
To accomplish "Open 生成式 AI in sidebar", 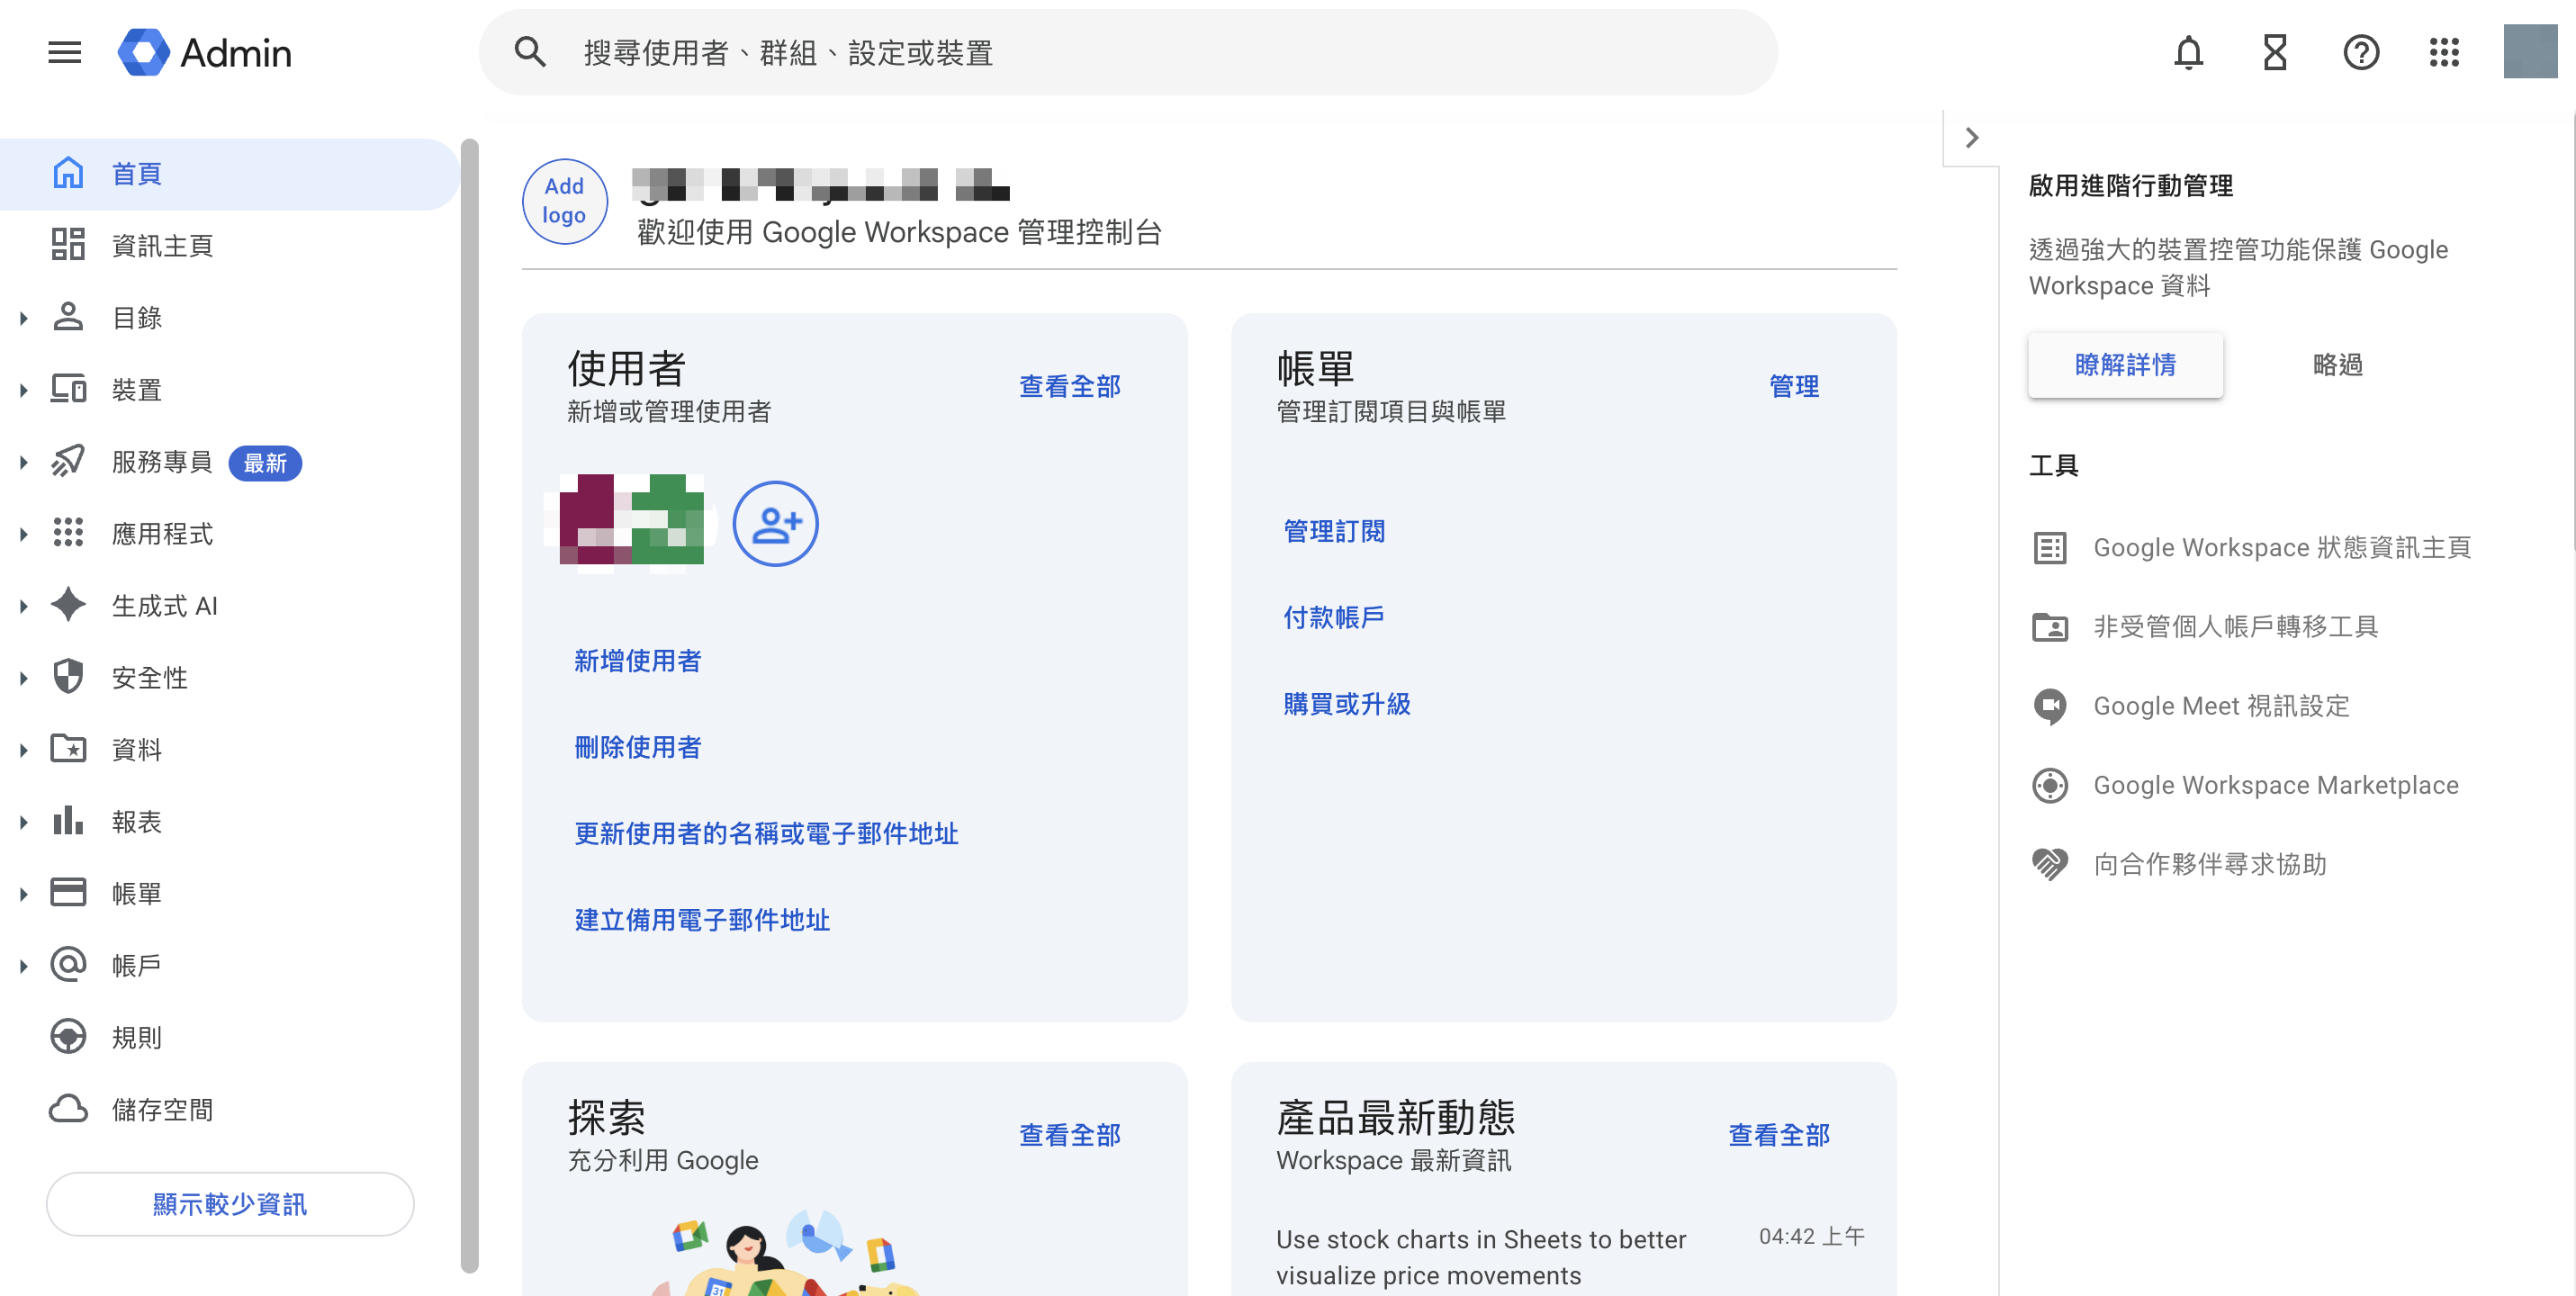I will (x=230, y=606).
